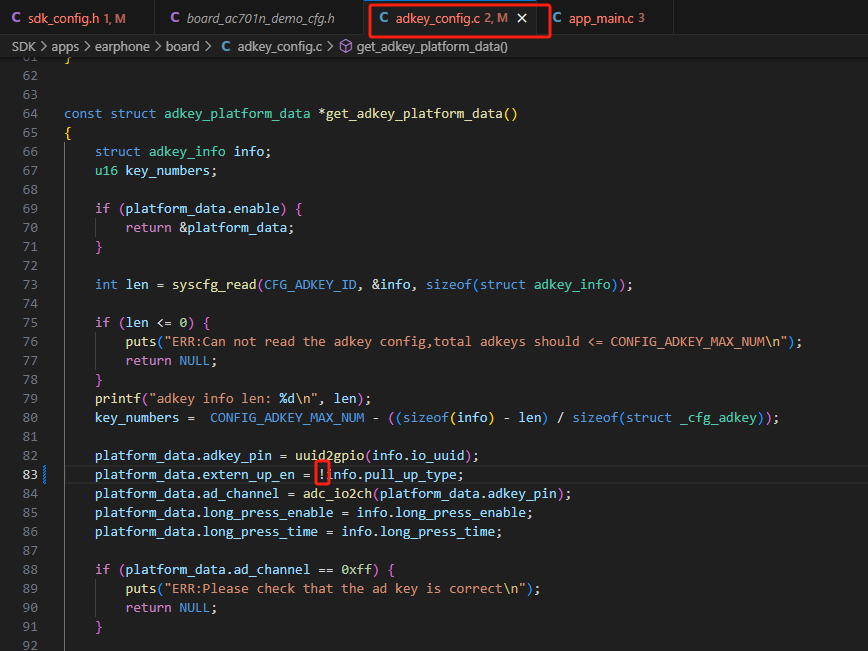Click &platform_data on line 70
This screenshot has width=868, height=651.
pos(233,228)
